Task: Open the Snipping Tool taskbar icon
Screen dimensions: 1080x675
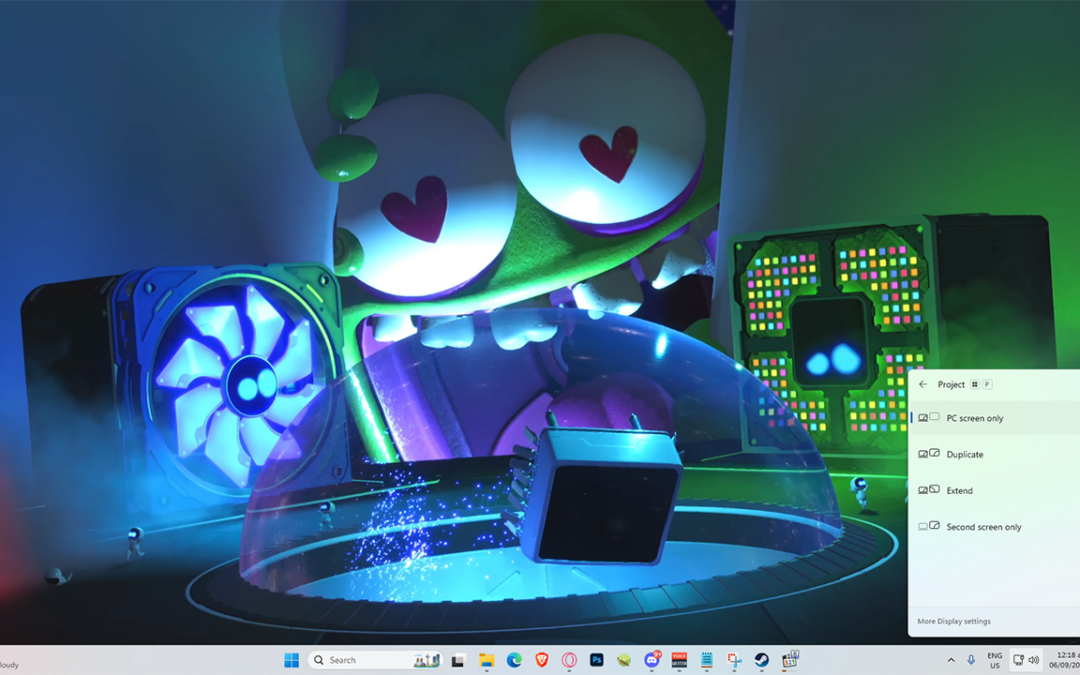Action: click(734, 660)
